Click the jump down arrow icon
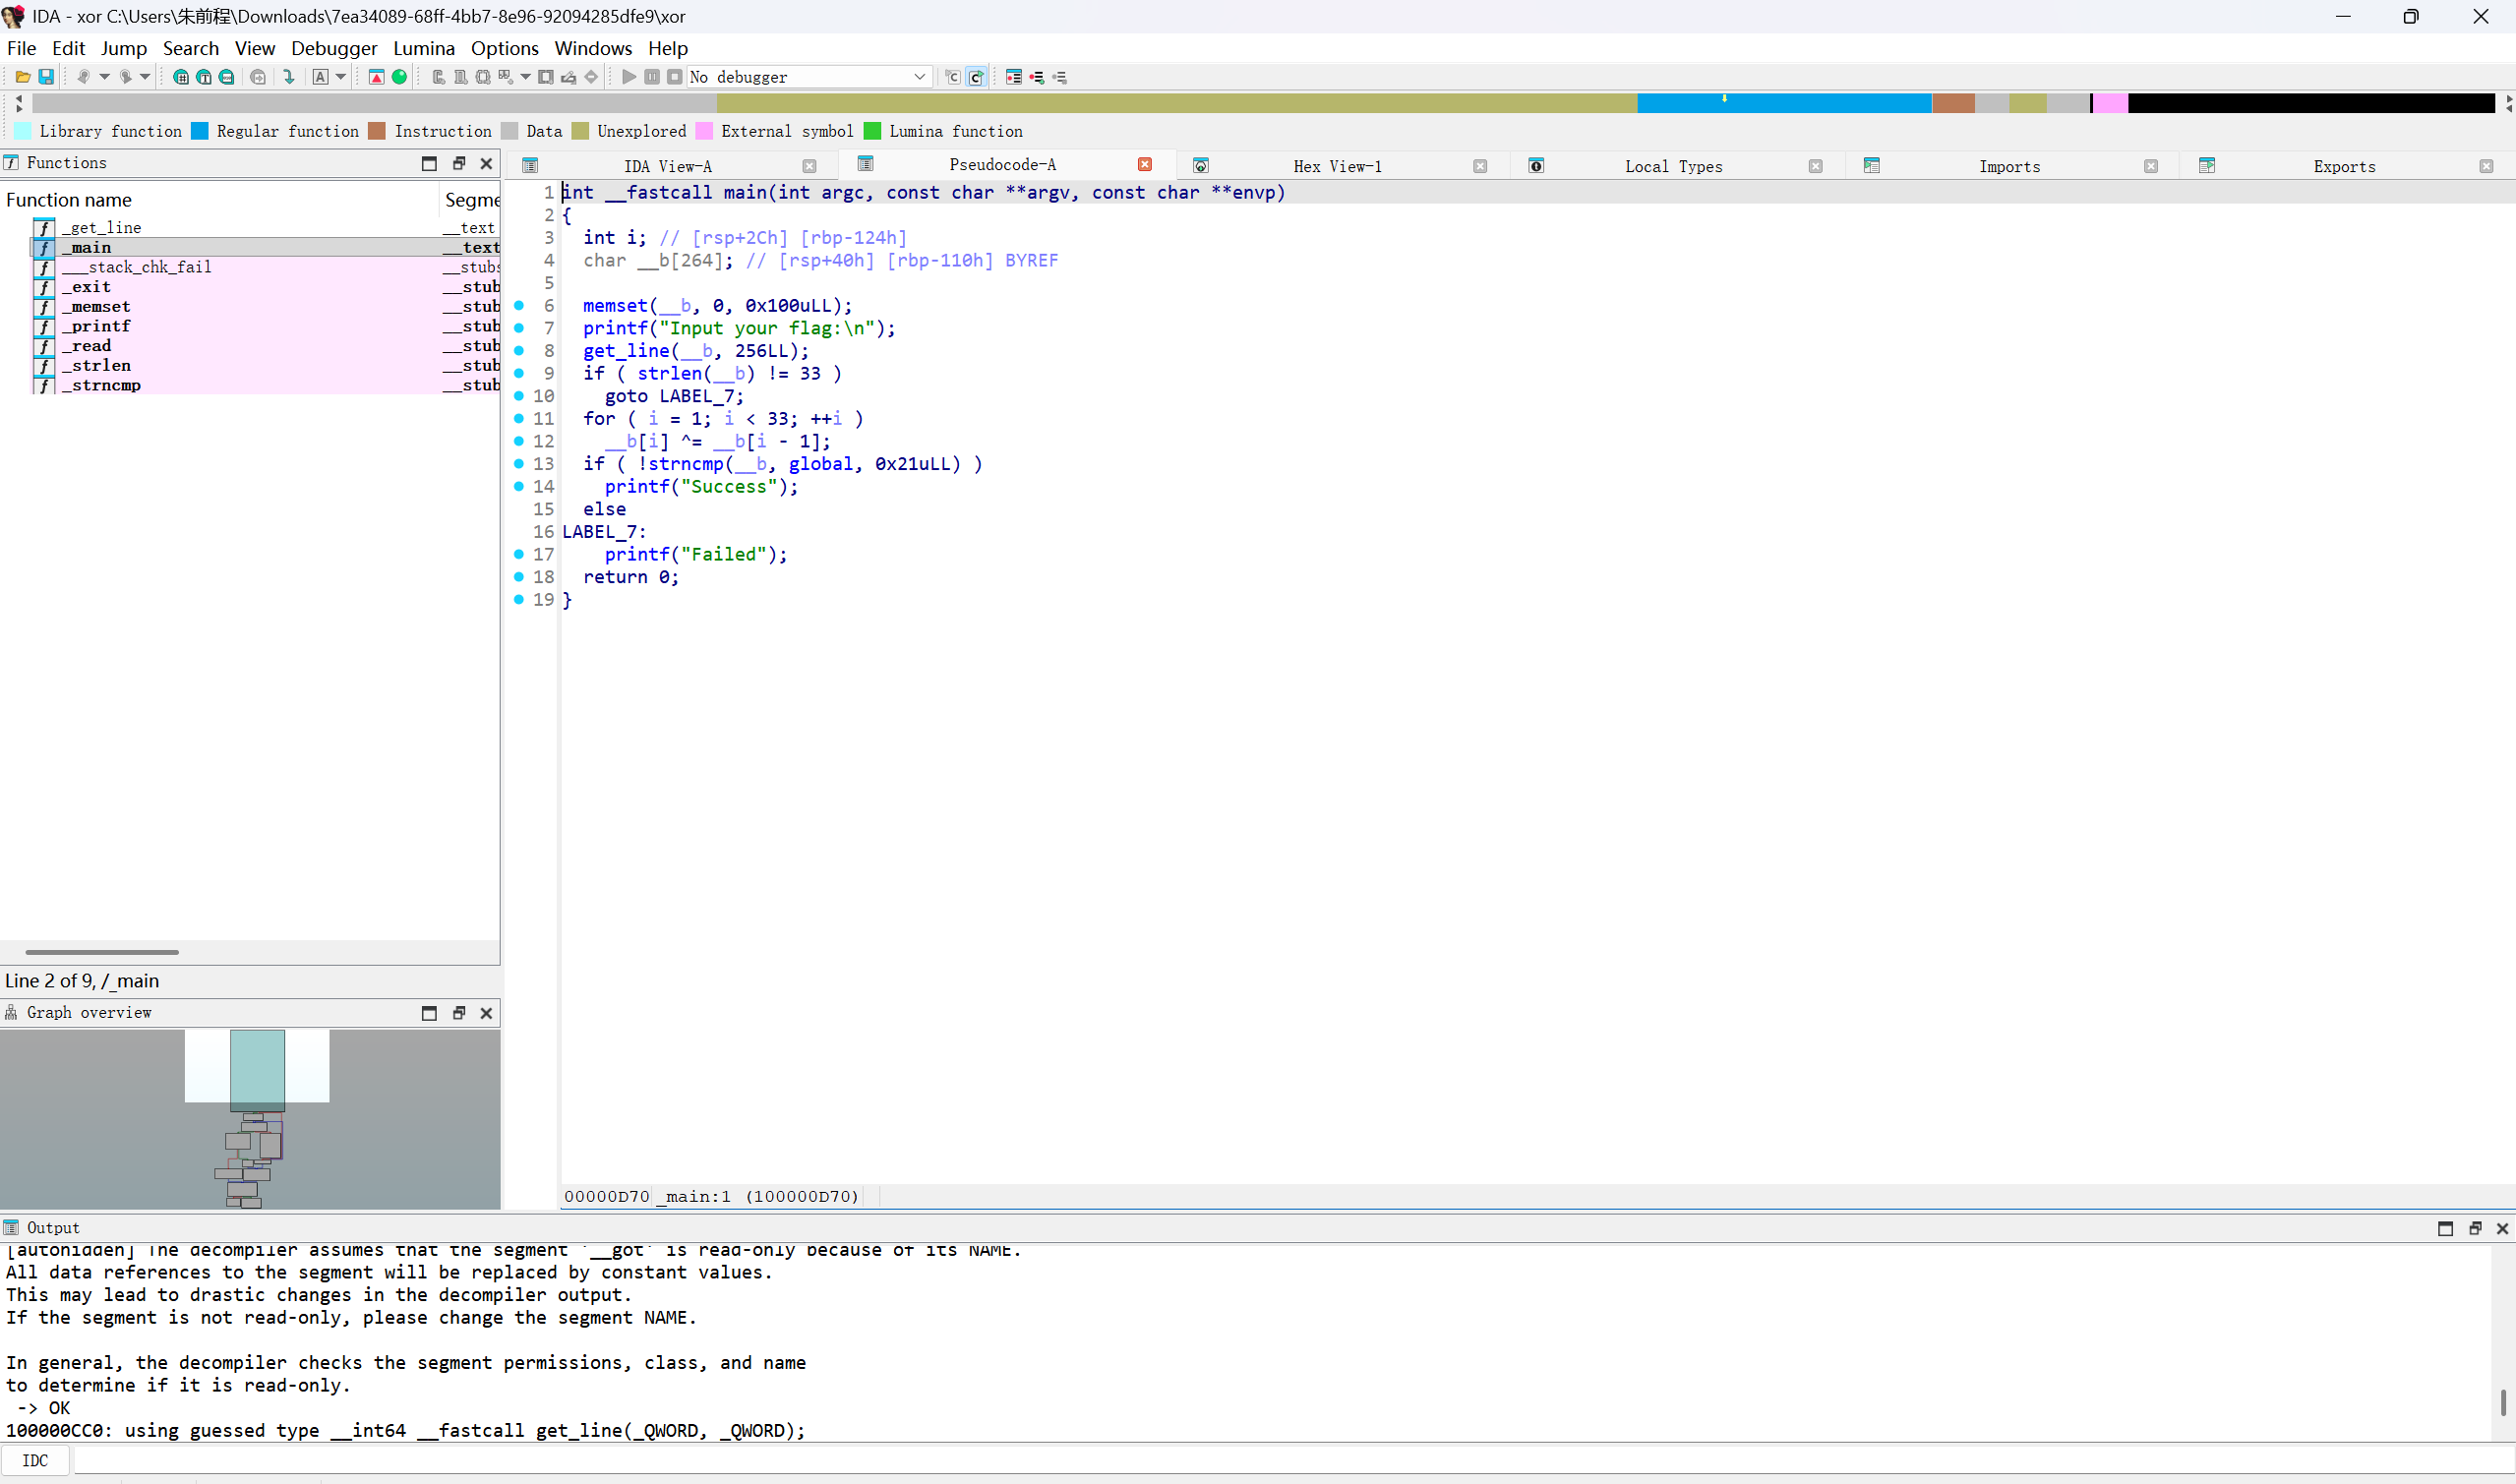Viewport: 2516px width, 1484px height. (289, 77)
